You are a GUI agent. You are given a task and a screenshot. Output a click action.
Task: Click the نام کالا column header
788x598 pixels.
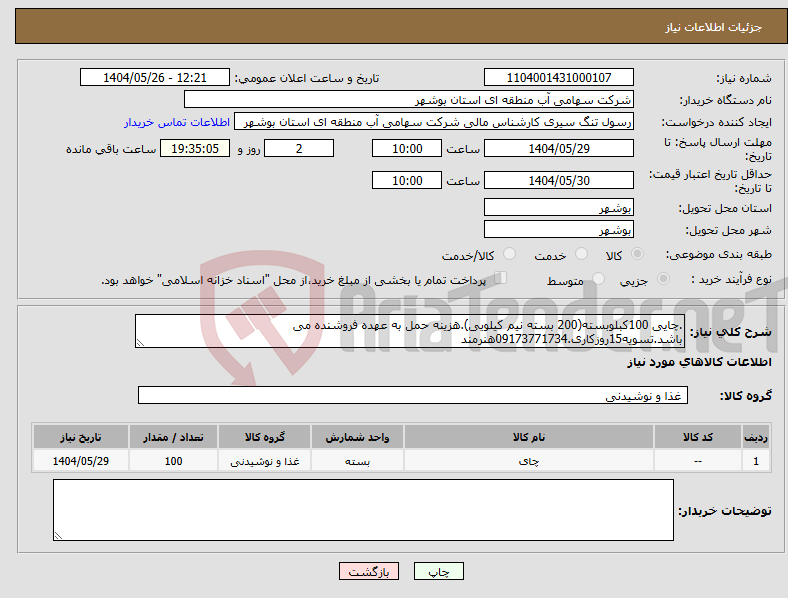[x=529, y=437]
